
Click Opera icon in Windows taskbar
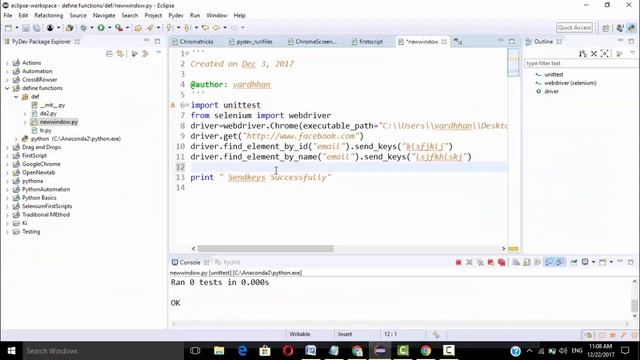point(288,351)
